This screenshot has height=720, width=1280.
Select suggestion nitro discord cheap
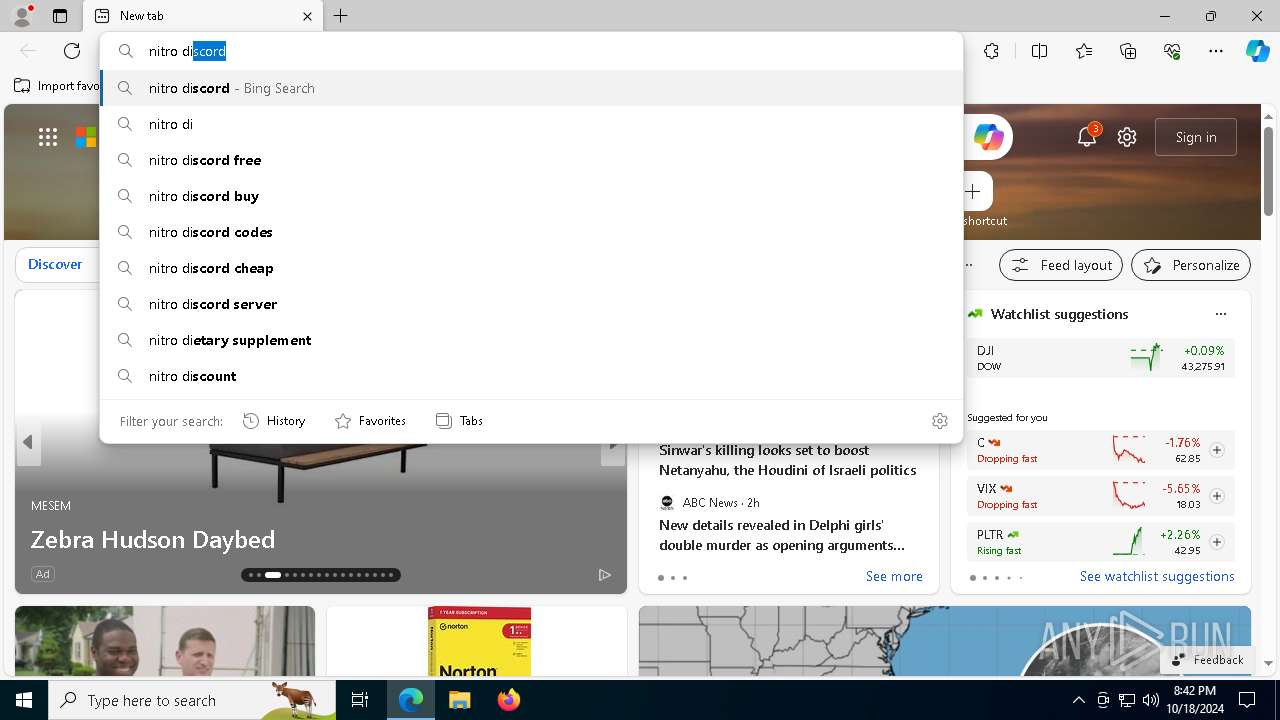pyautogui.click(x=532, y=268)
